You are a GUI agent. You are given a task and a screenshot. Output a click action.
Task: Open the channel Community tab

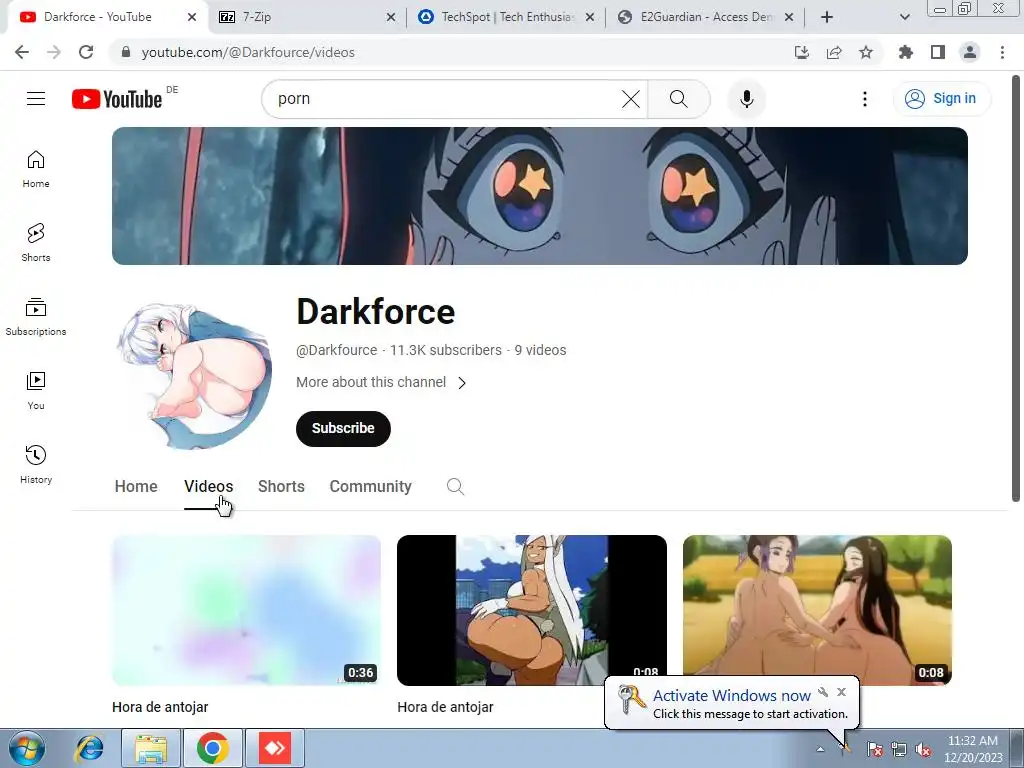pyautogui.click(x=370, y=487)
